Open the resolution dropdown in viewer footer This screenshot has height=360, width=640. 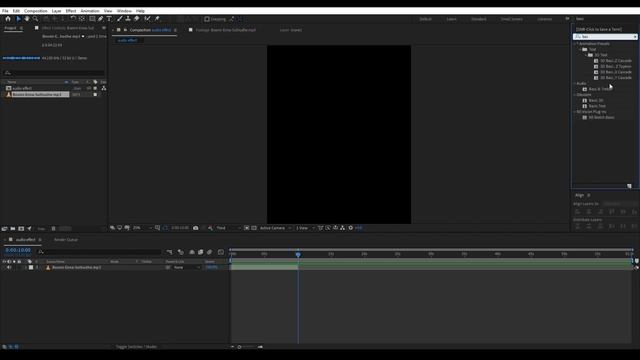coord(228,228)
